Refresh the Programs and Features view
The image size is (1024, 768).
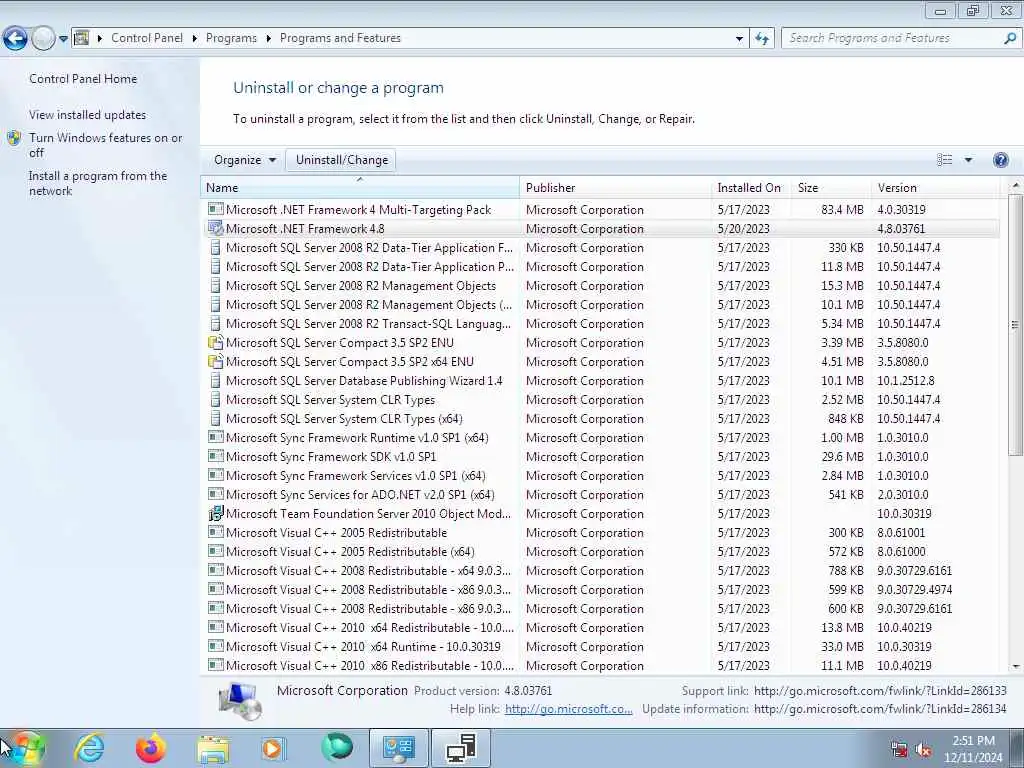tap(762, 39)
